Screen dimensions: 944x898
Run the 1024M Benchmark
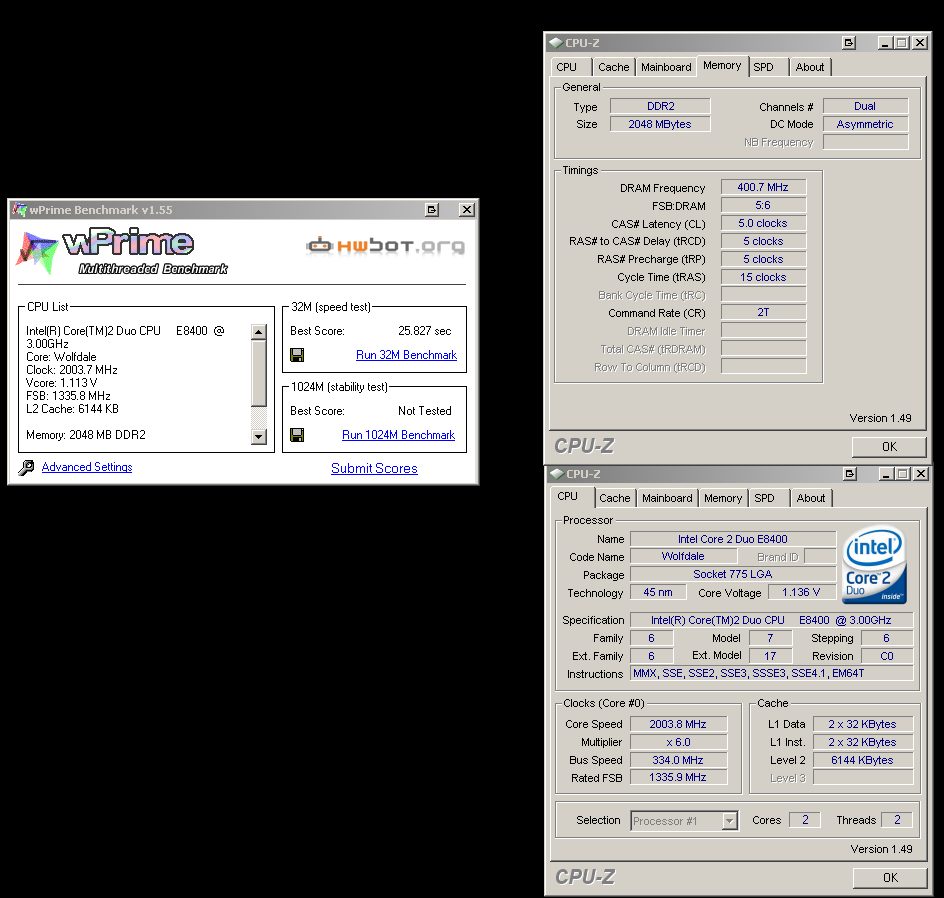[399, 435]
